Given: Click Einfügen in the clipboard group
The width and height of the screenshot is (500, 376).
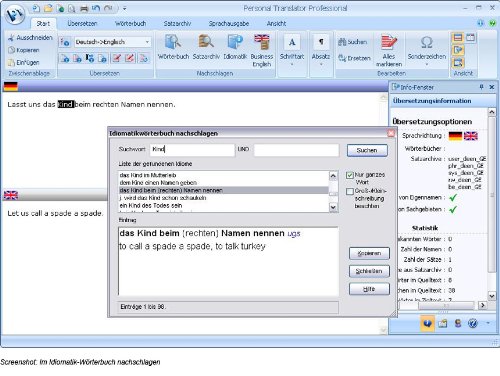Looking at the screenshot, I should [24, 62].
